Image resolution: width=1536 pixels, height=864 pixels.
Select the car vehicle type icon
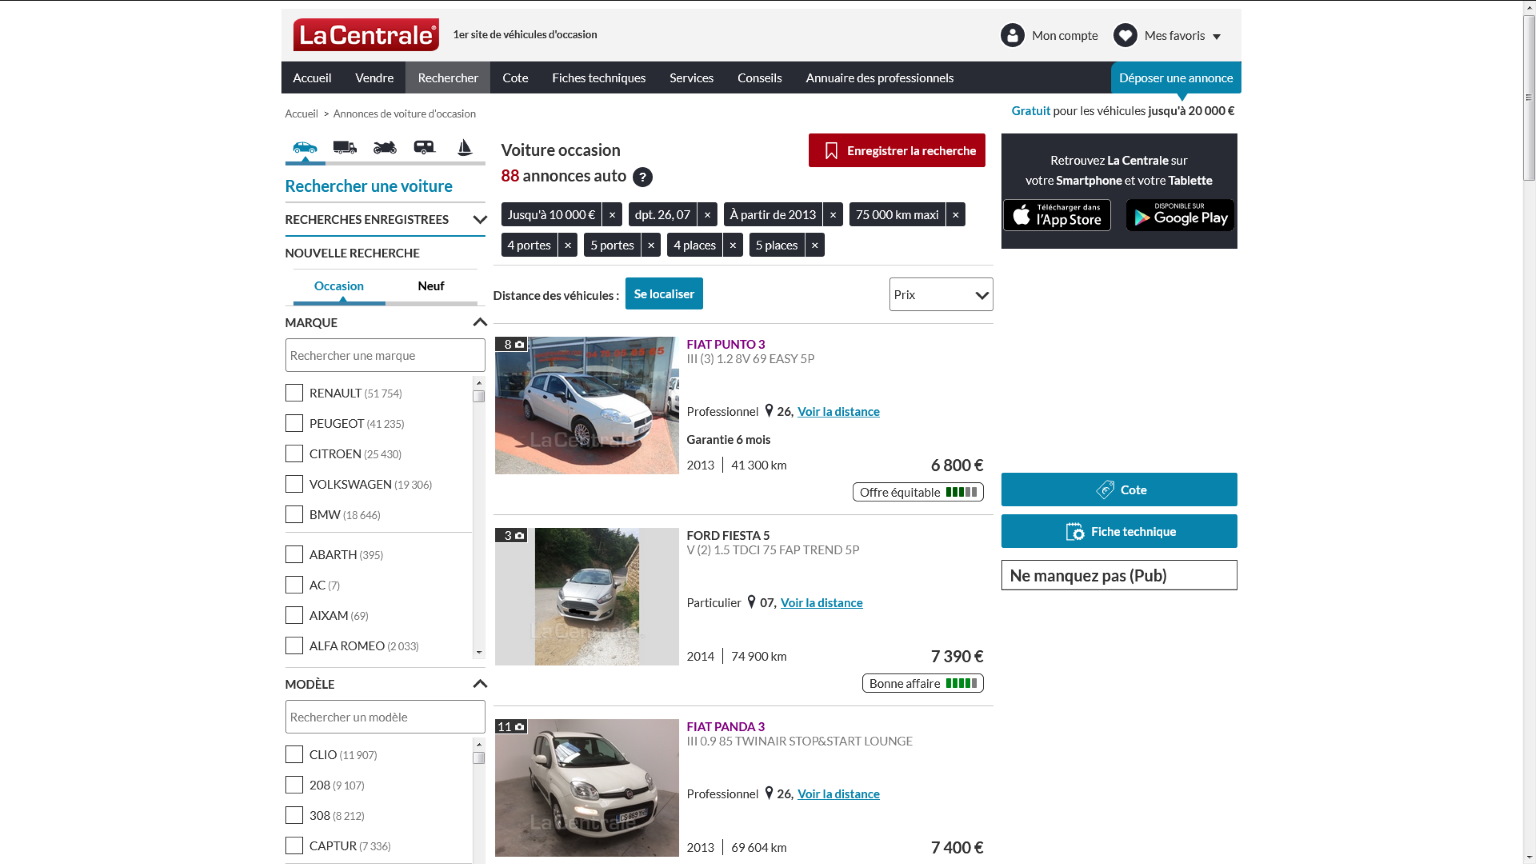[305, 147]
